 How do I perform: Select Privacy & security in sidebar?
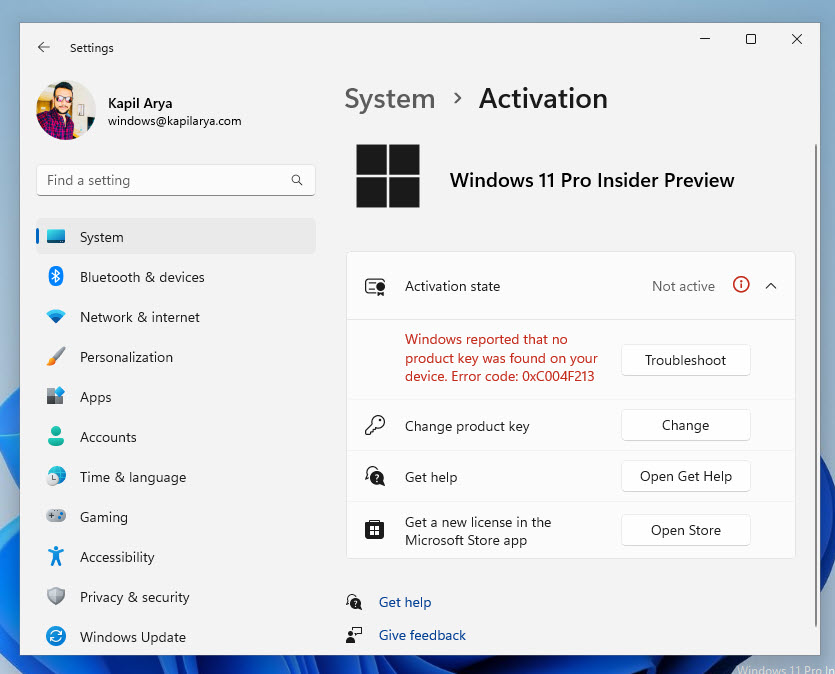(134, 597)
